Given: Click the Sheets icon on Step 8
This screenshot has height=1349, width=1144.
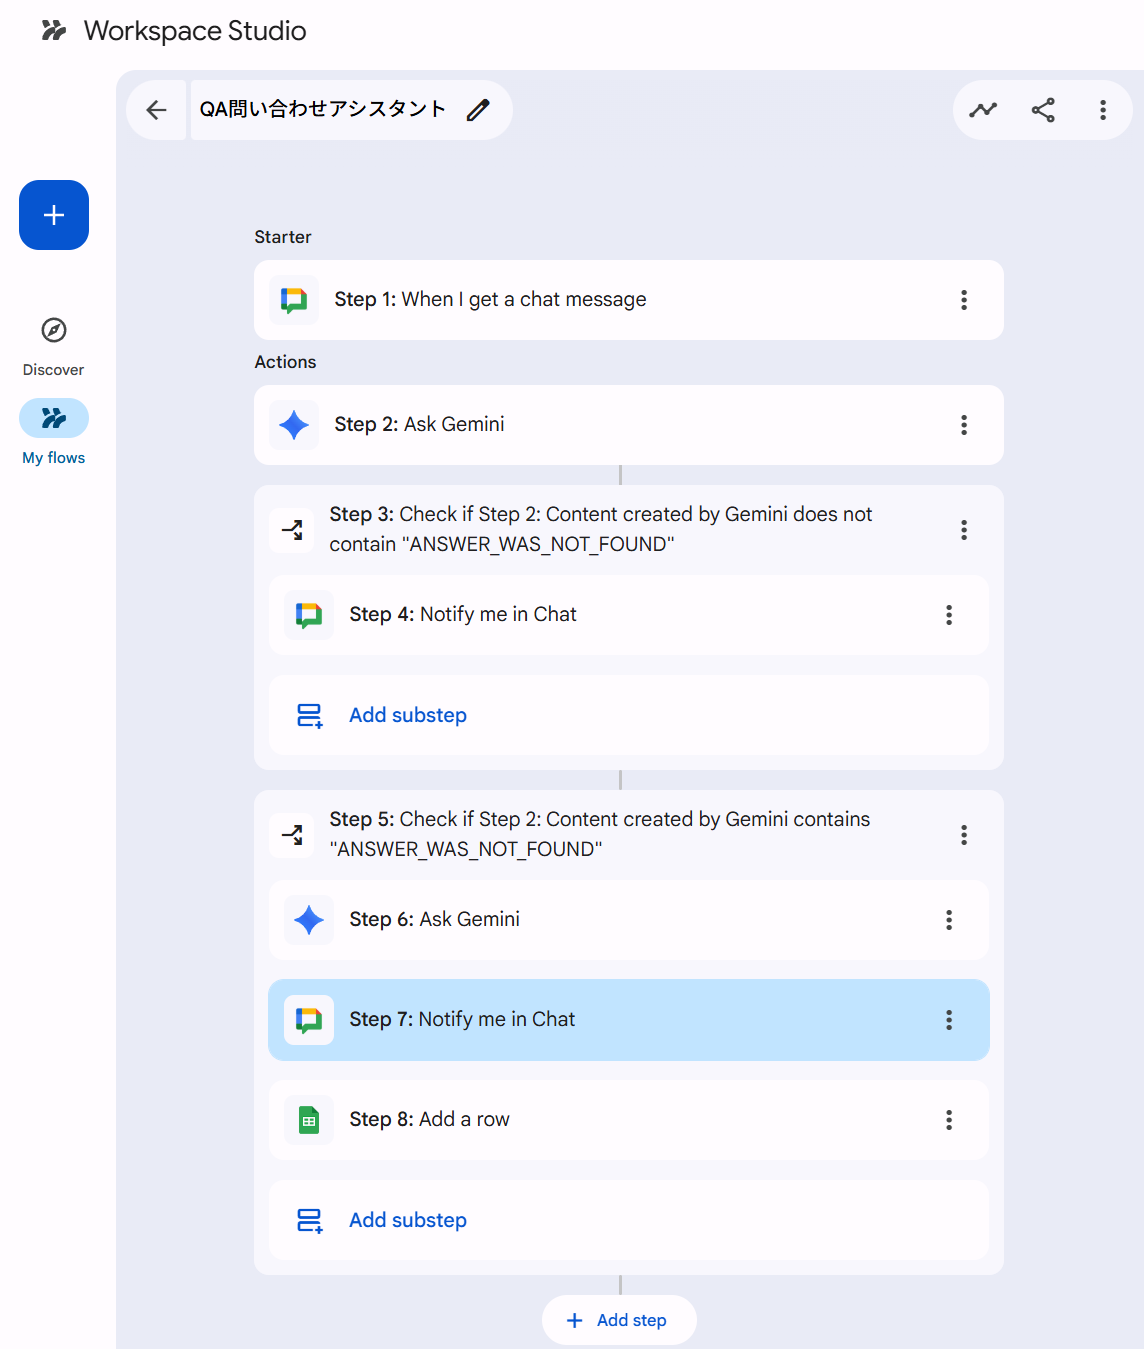Looking at the screenshot, I should point(309,1120).
